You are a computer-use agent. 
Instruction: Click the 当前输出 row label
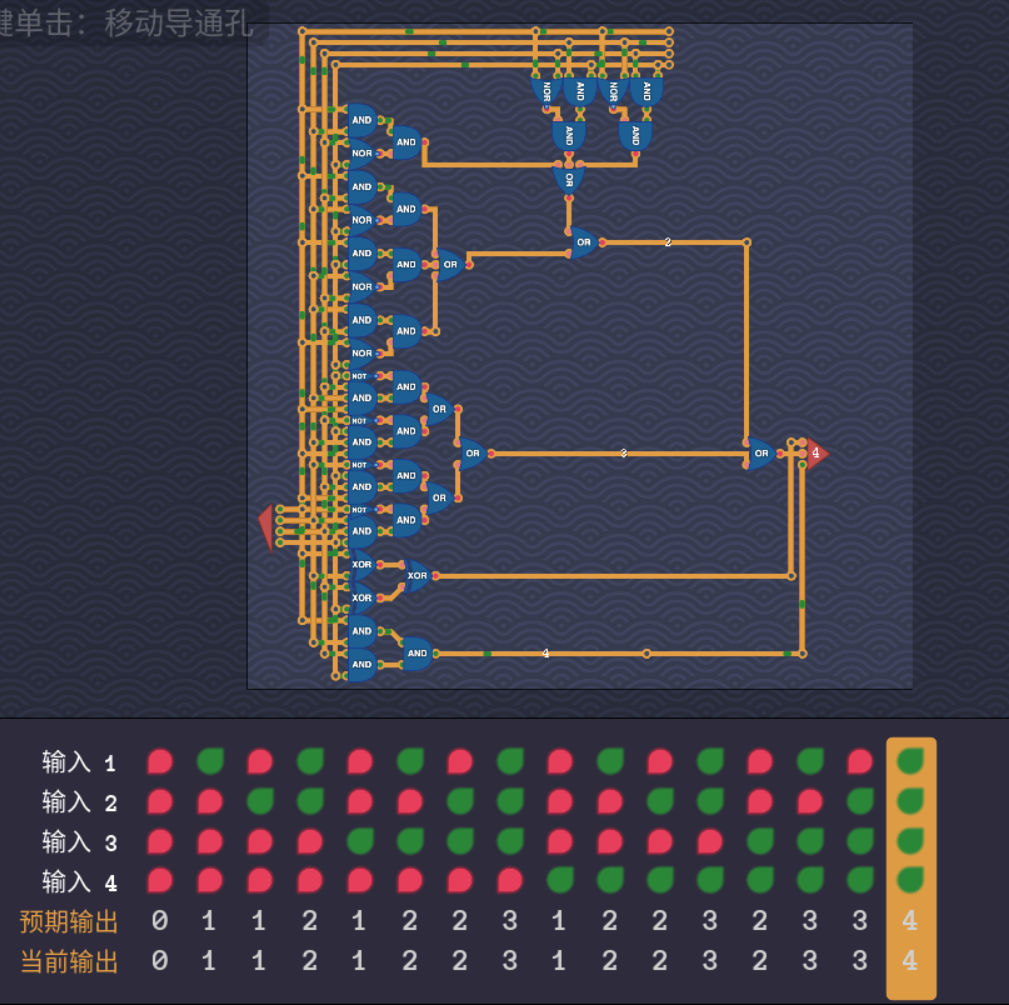pos(69,962)
